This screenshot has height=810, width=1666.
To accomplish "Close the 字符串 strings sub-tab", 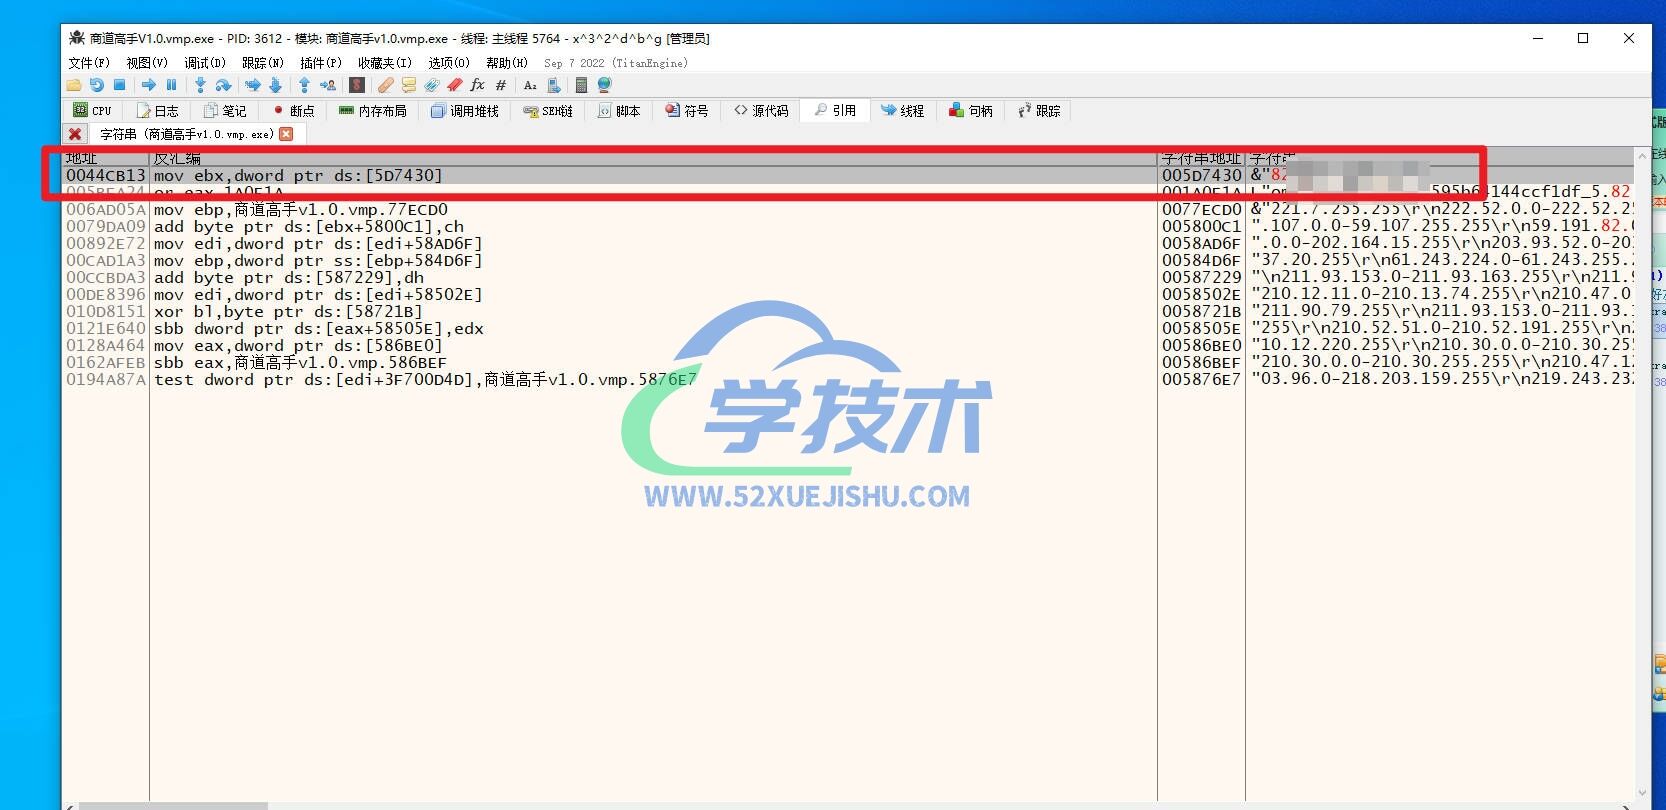I will (286, 134).
